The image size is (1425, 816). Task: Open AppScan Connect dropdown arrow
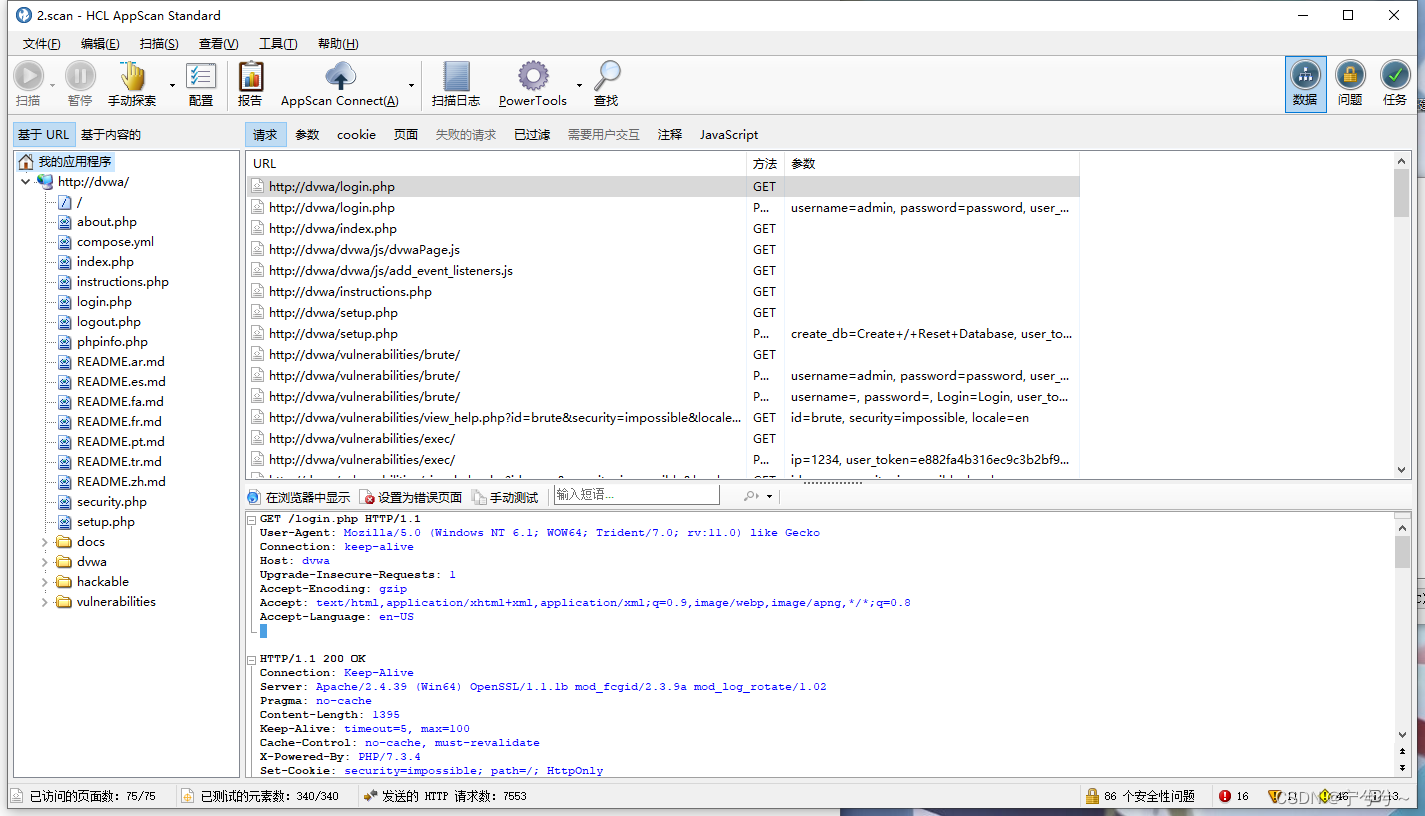[412, 85]
